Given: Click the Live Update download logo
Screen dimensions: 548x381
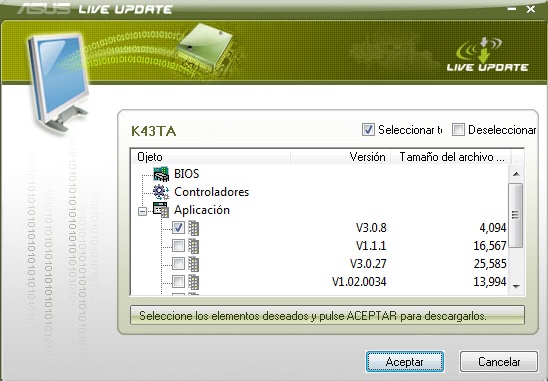Looking at the screenshot, I should [x=487, y=55].
